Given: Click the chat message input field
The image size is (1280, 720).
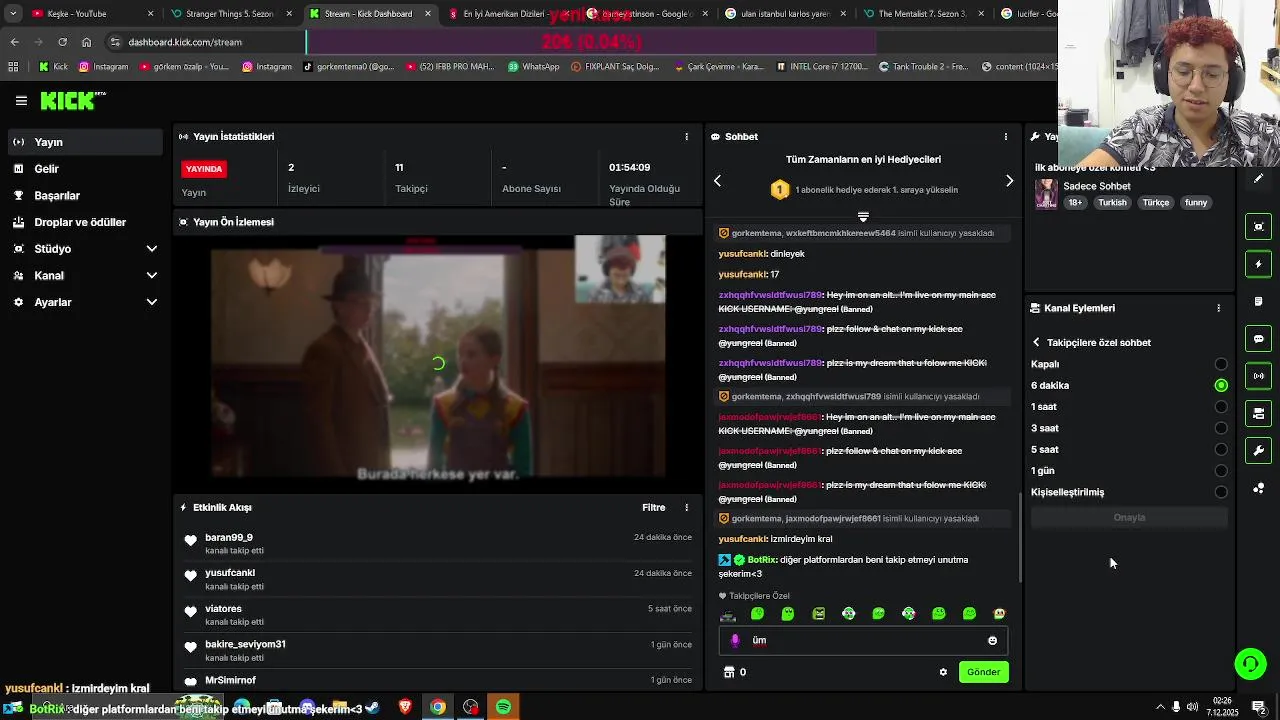Looking at the screenshot, I should point(863,640).
